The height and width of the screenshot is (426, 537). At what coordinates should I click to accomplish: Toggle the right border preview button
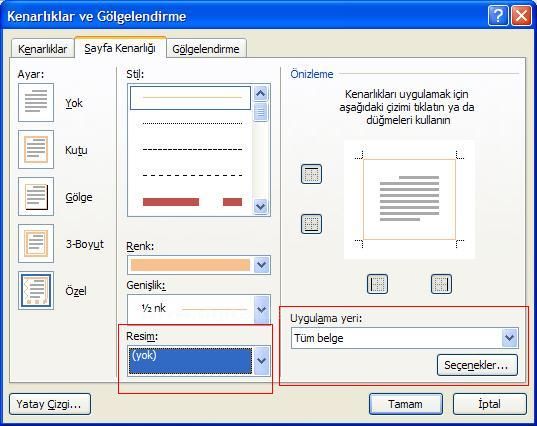pyautogui.click(x=441, y=284)
